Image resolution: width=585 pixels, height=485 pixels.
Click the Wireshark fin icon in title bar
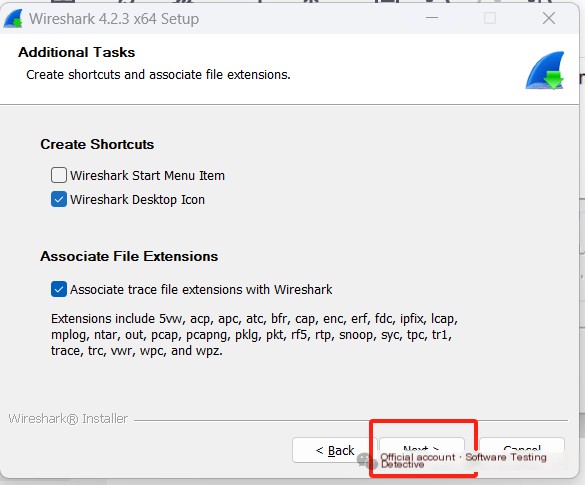(13, 19)
